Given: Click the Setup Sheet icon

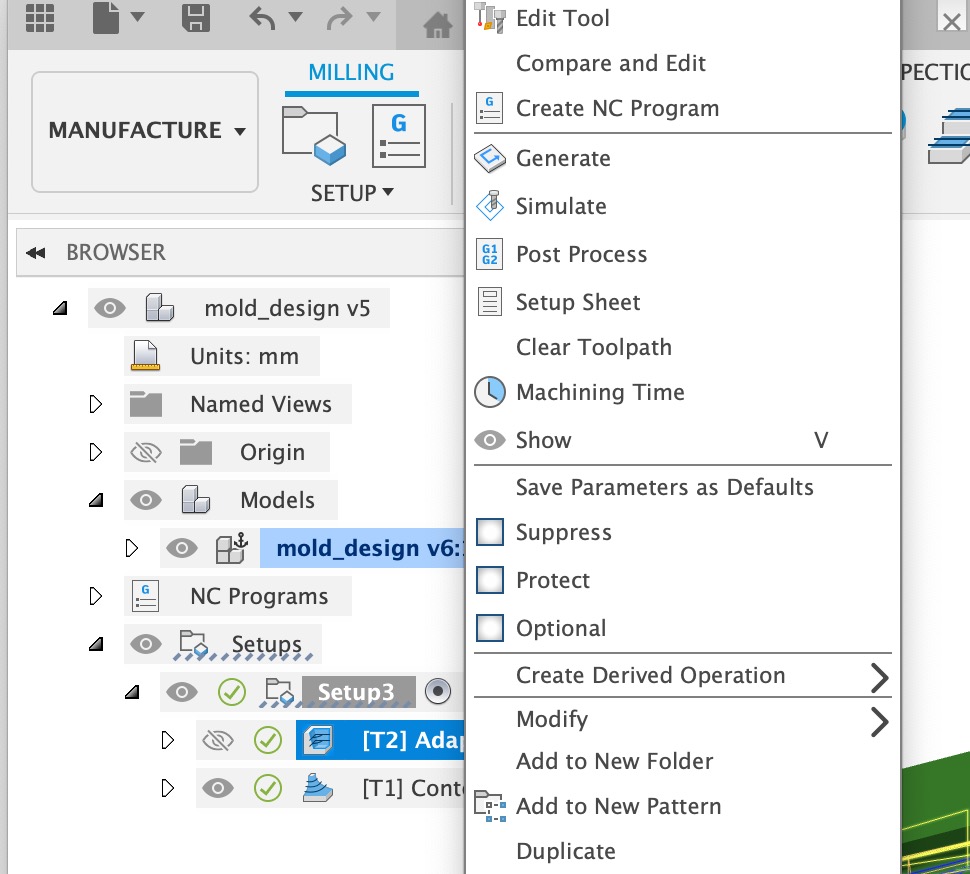Looking at the screenshot, I should 489,302.
